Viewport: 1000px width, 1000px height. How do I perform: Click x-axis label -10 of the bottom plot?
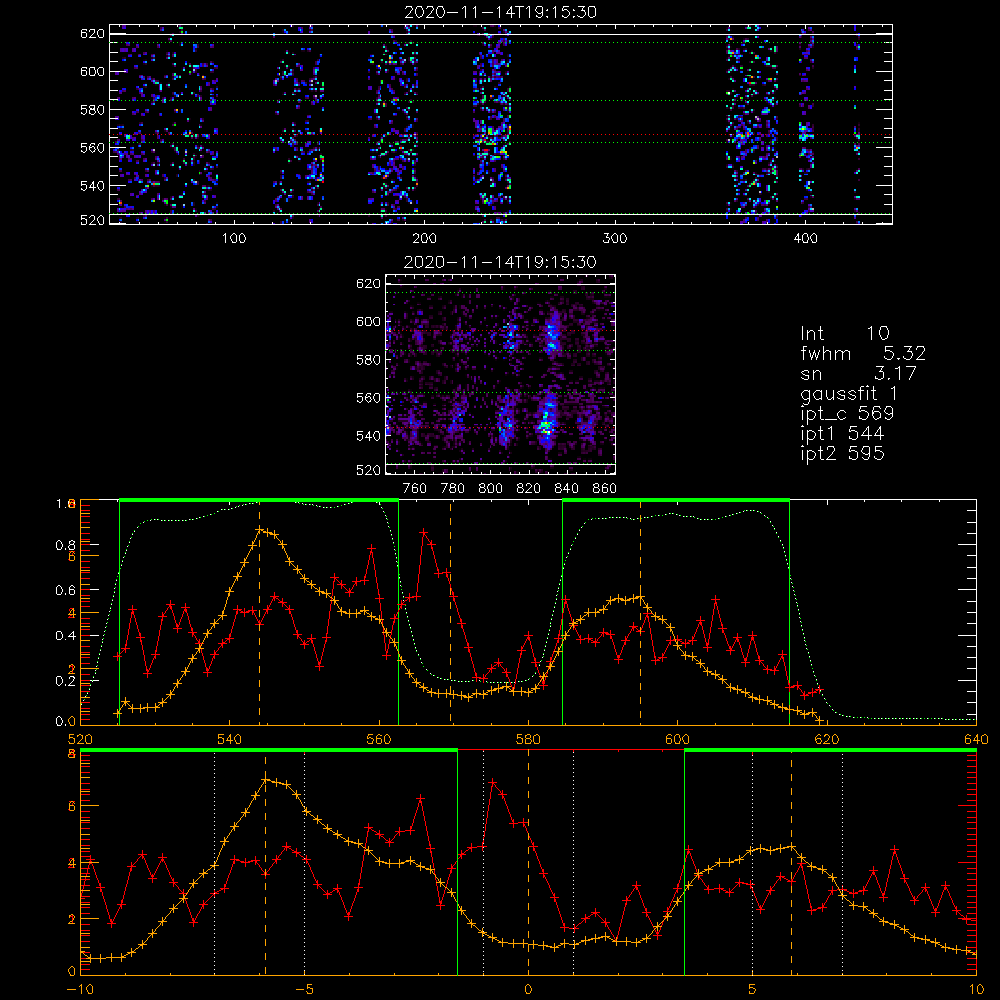pos(80,990)
